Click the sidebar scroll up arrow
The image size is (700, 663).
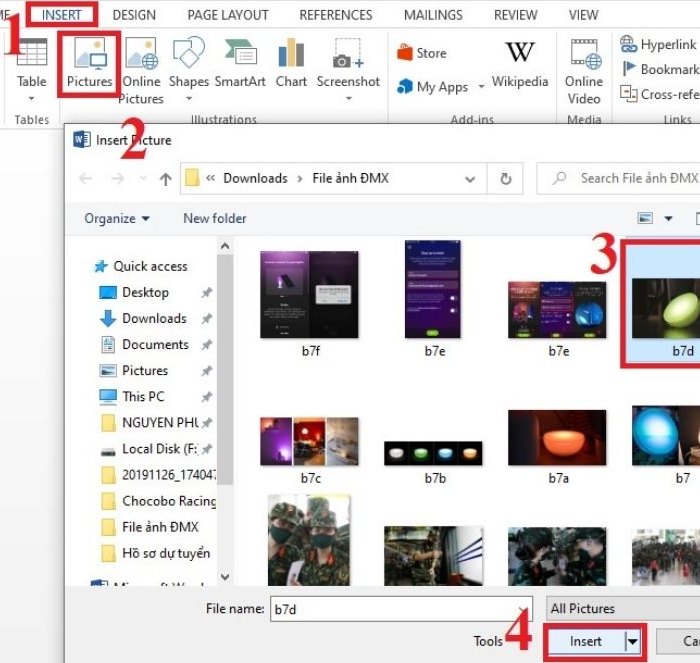pos(225,246)
